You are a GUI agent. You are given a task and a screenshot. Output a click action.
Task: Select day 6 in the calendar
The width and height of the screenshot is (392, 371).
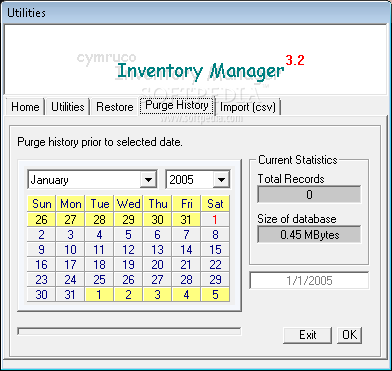(x=157, y=235)
